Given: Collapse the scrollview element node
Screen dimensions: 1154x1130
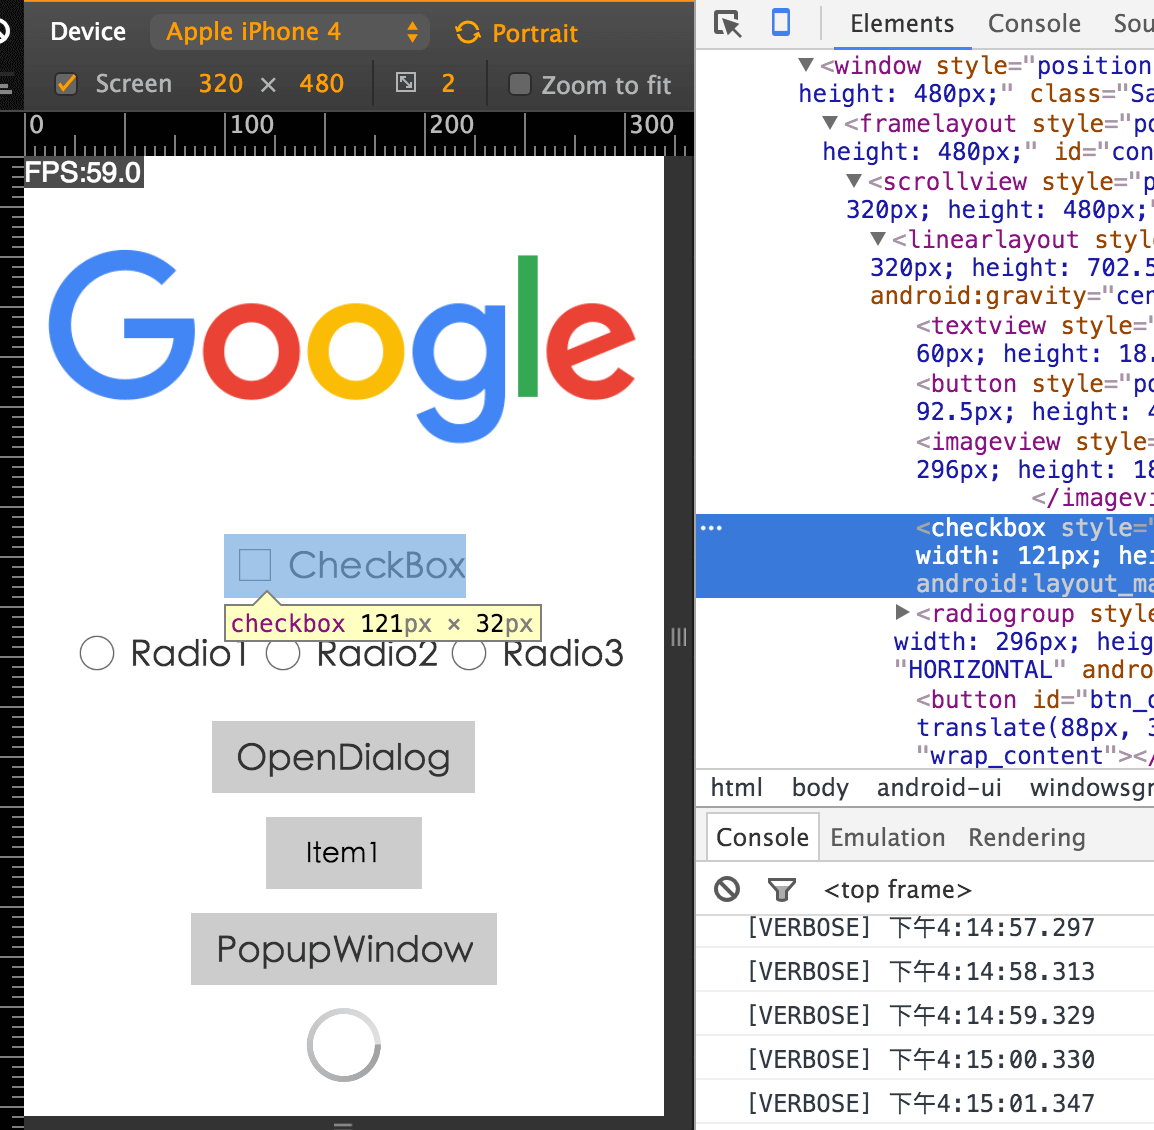Looking at the screenshot, I should (x=854, y=180).
